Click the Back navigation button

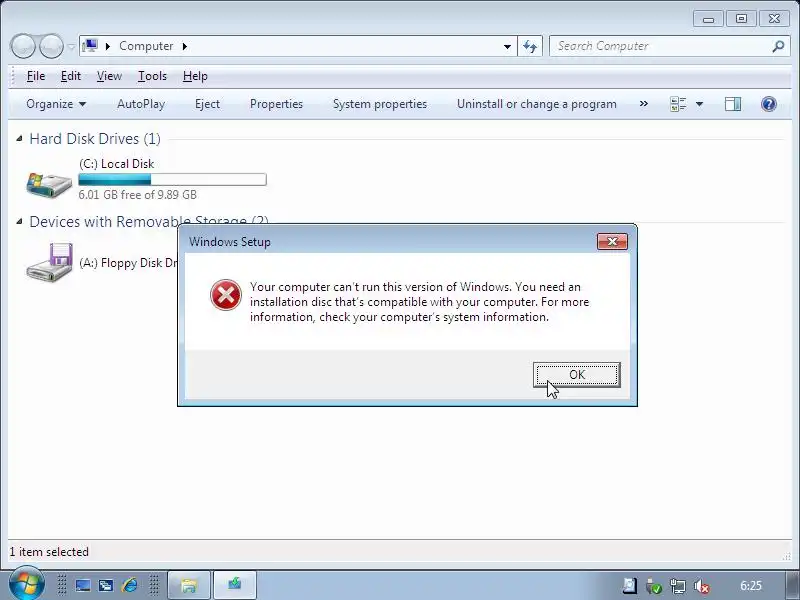(23, 46)
